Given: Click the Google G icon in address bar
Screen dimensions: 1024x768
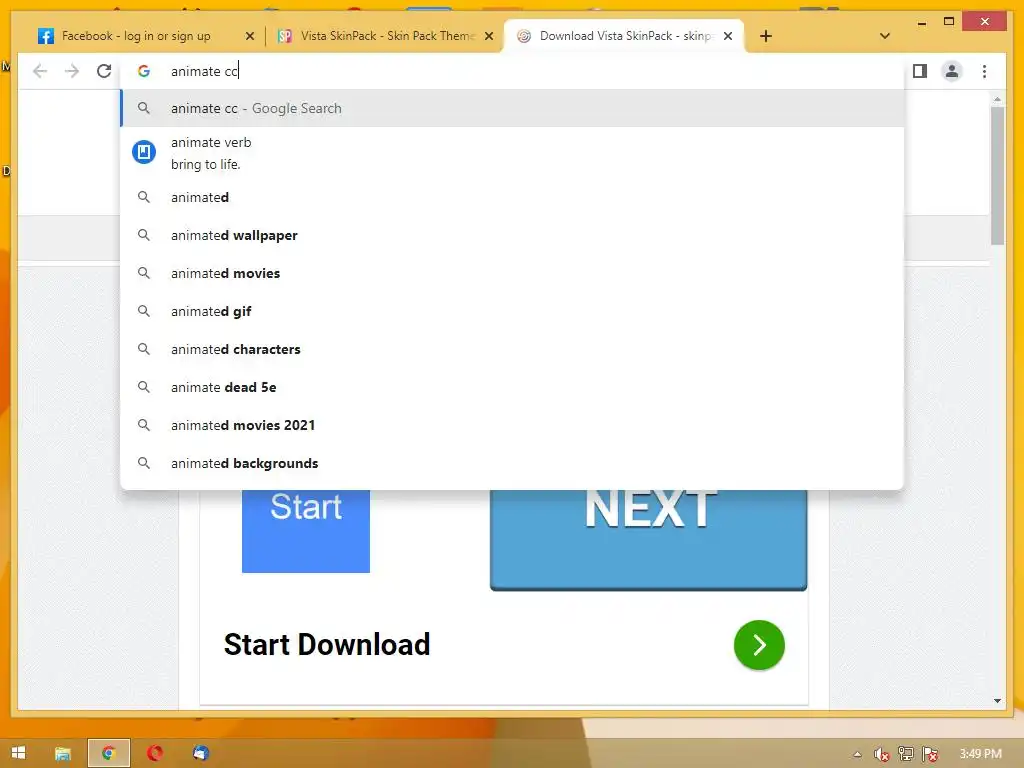Looking at the screenshot, I should (x=144, y=71).
